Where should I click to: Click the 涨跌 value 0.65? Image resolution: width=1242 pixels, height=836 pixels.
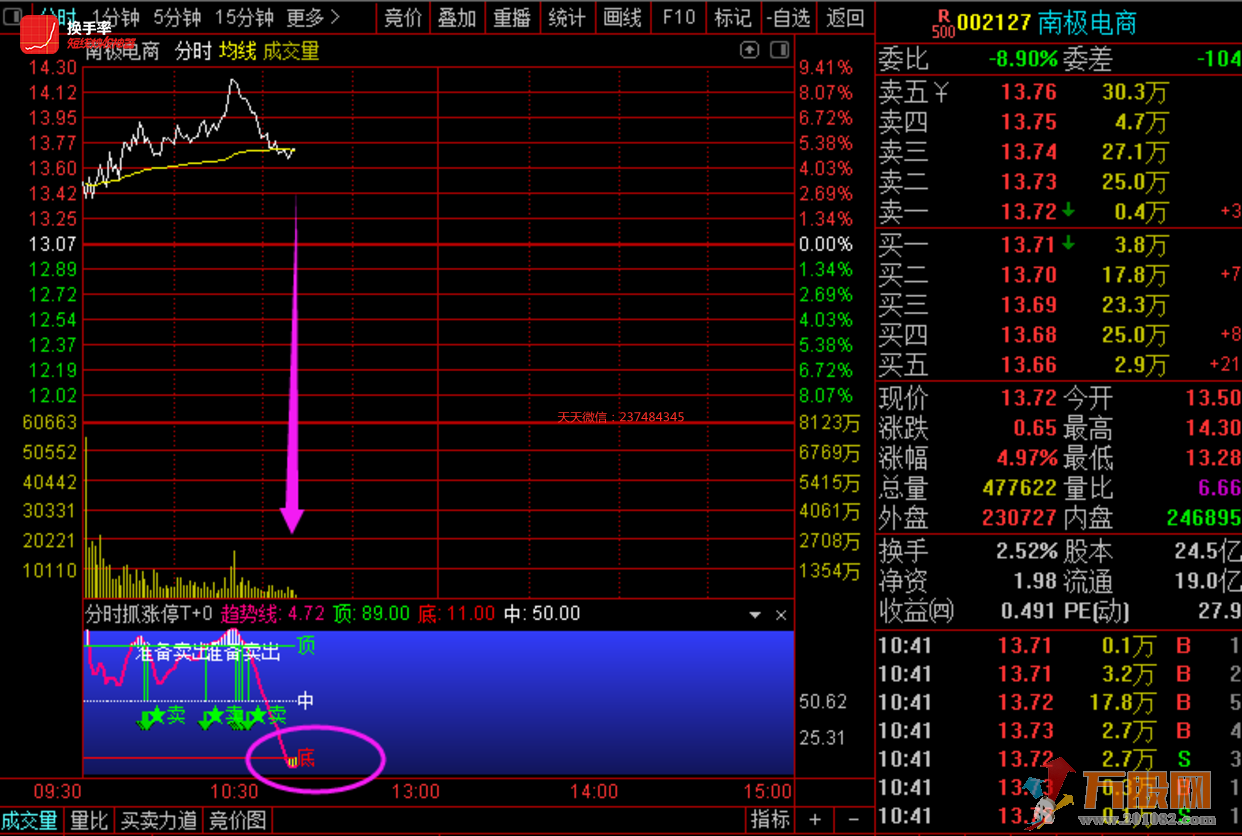click(1035, 429)
